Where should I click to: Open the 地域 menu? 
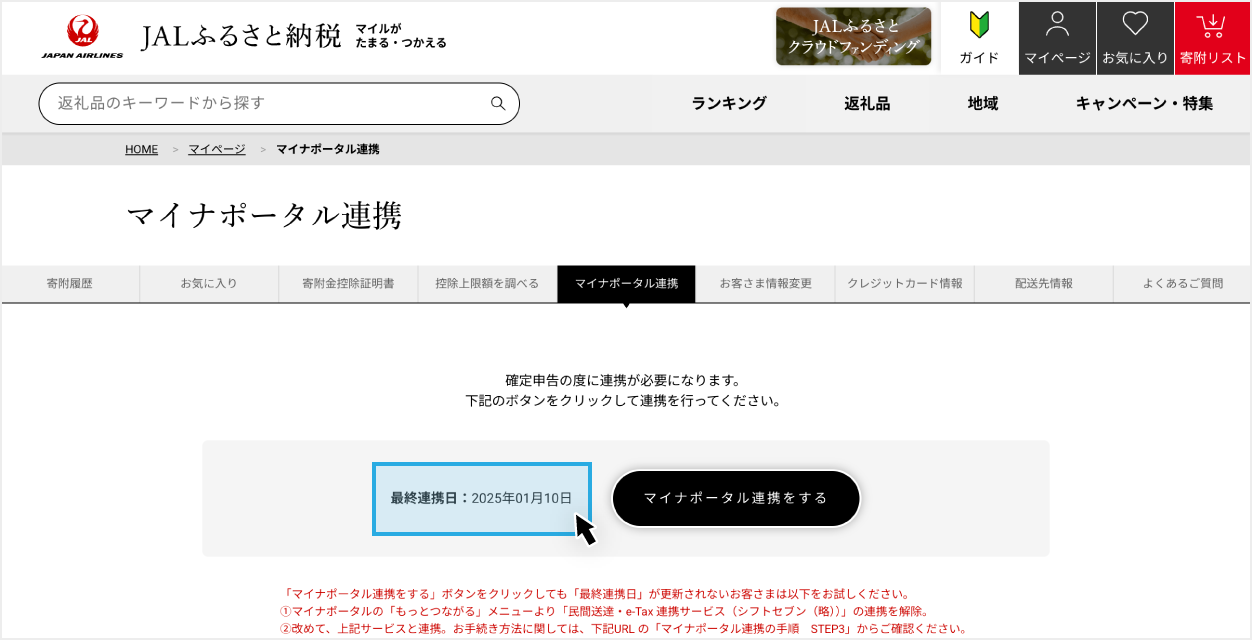[x=983, y=103]
